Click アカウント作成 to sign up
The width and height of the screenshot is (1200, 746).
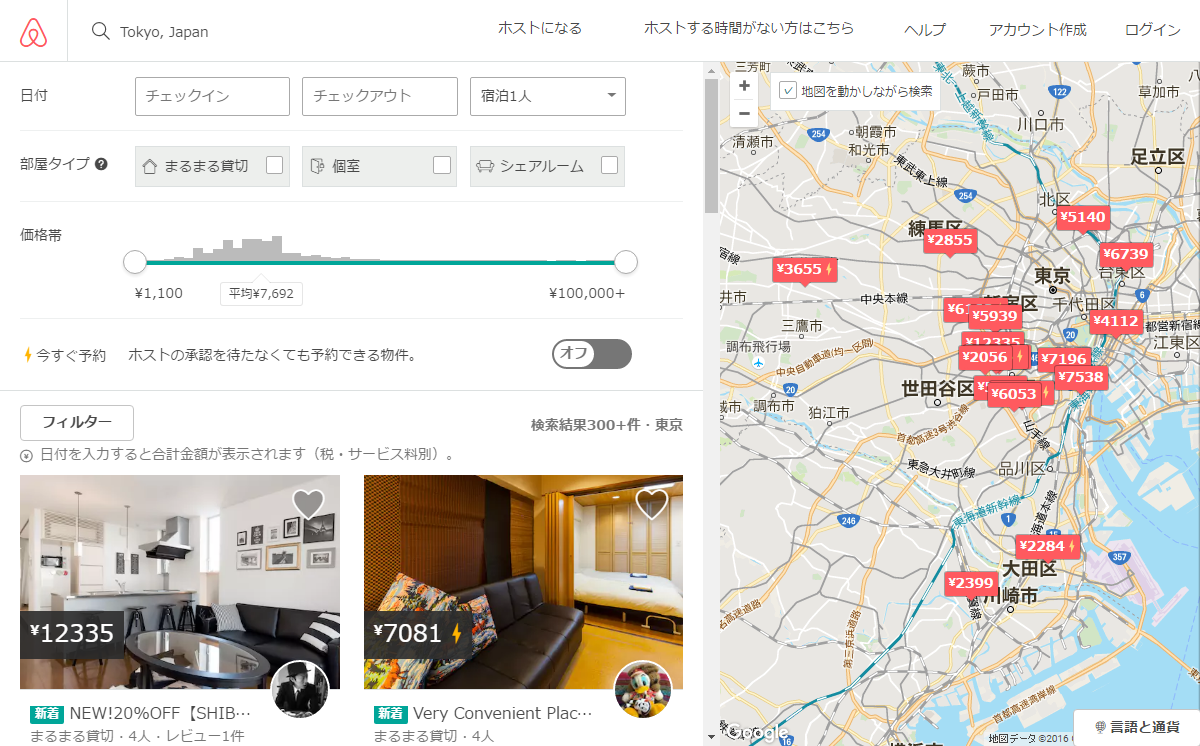[x=1037, y=30]
